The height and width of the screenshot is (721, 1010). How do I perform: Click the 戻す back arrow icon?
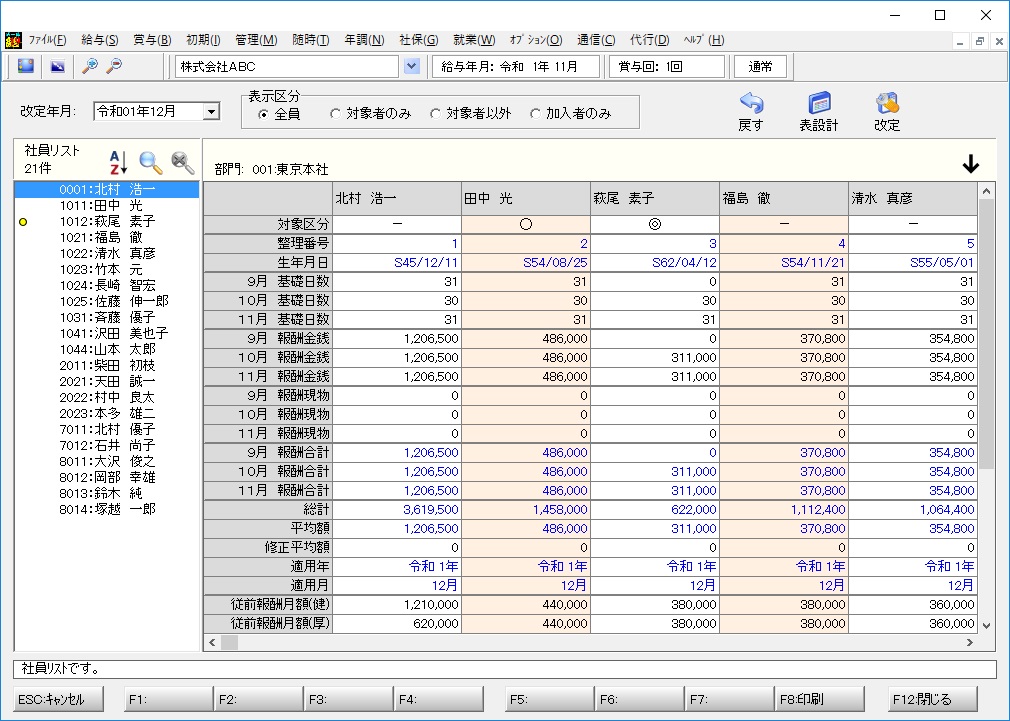click(x=751, y=103)
